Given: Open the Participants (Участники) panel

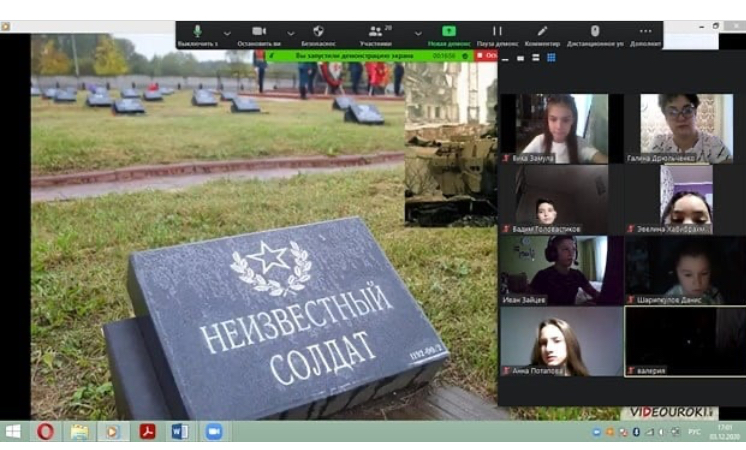Looking at the screenshot, I should pyautogui.click(x=376, y=33).
